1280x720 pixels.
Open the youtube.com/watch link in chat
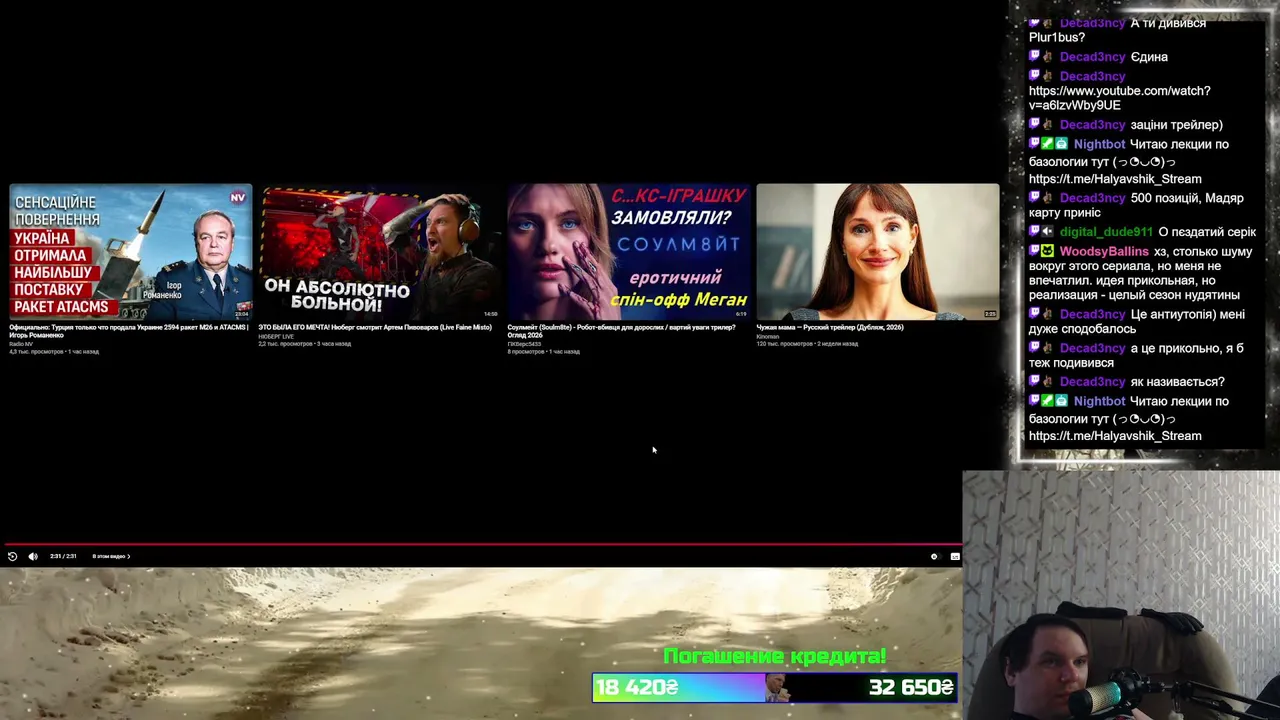(1120, 98)
